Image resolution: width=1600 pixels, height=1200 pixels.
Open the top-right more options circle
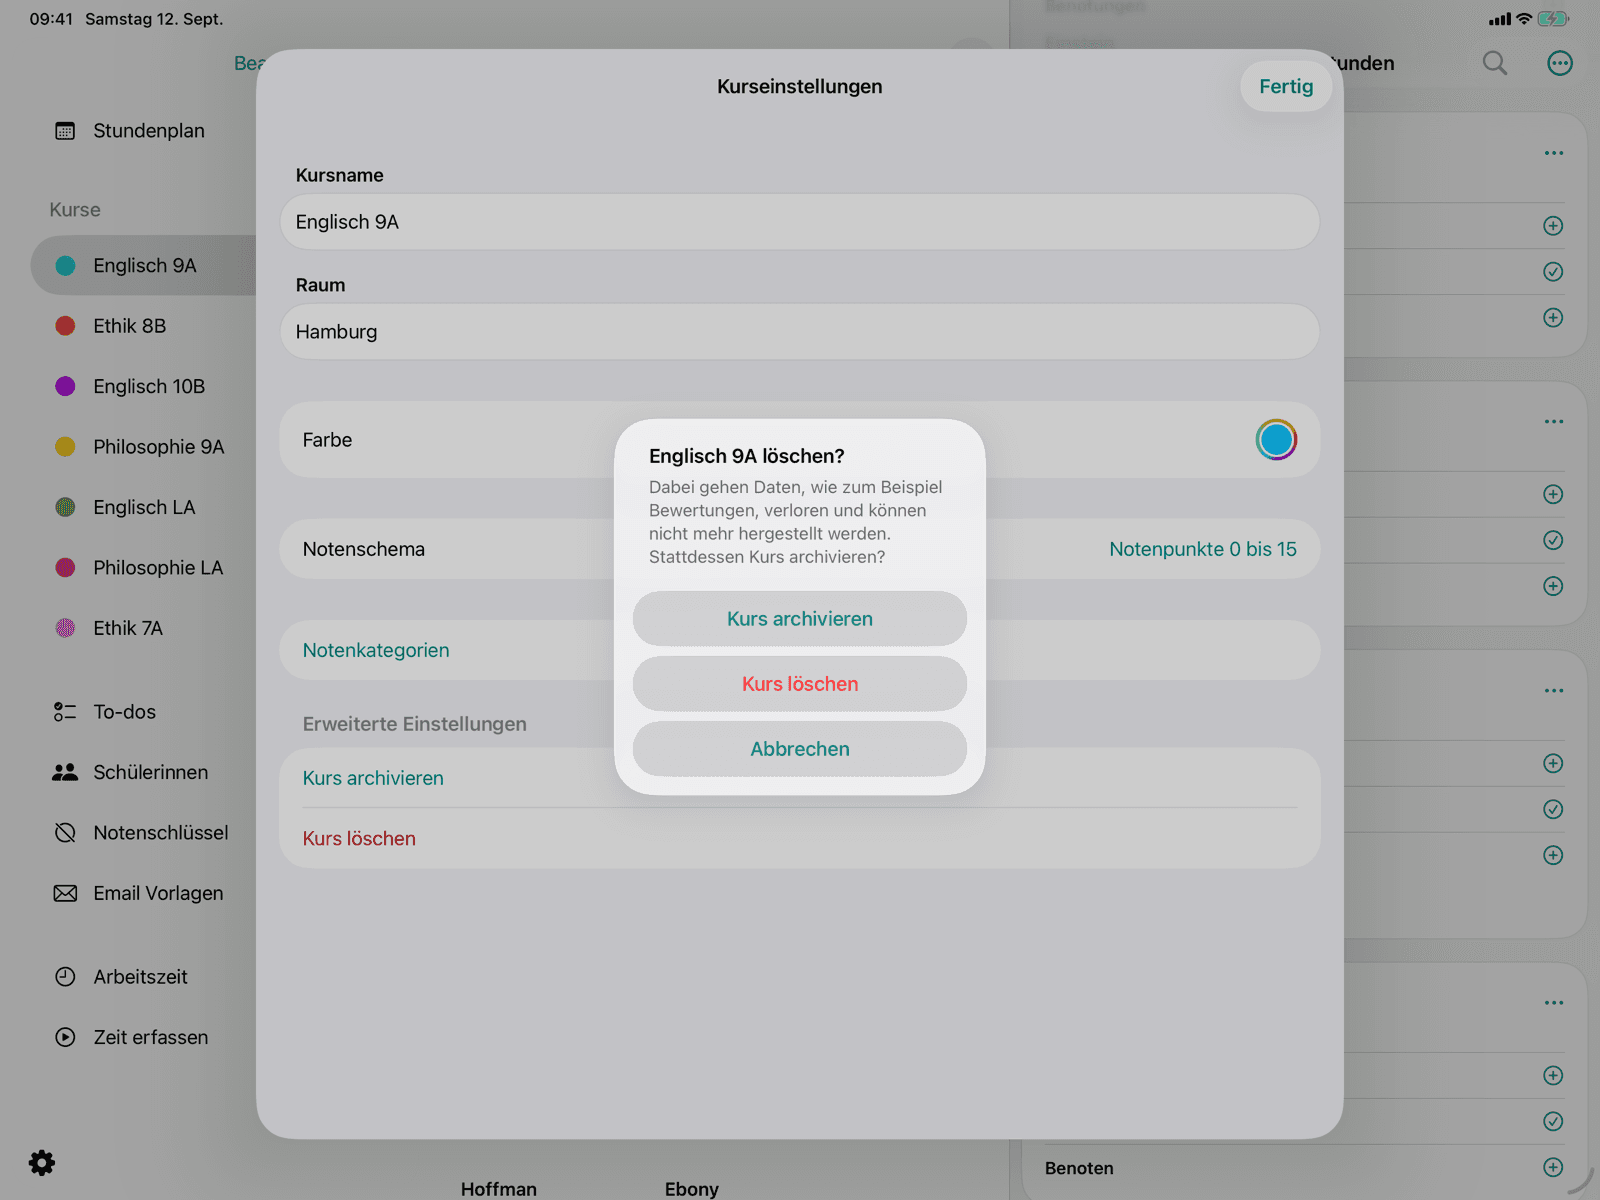(1560, 63)
